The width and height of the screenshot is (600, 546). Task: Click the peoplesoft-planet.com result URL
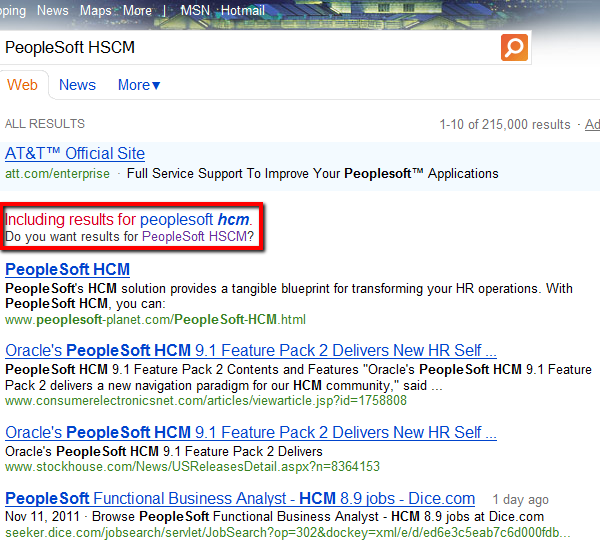[x=155, y=319]
